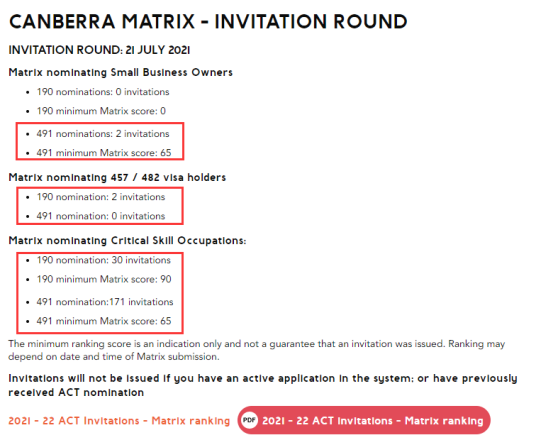The image size is (553, 440).
Task: Select '491 nomination:171 invitations' entry
Action: 105,302
